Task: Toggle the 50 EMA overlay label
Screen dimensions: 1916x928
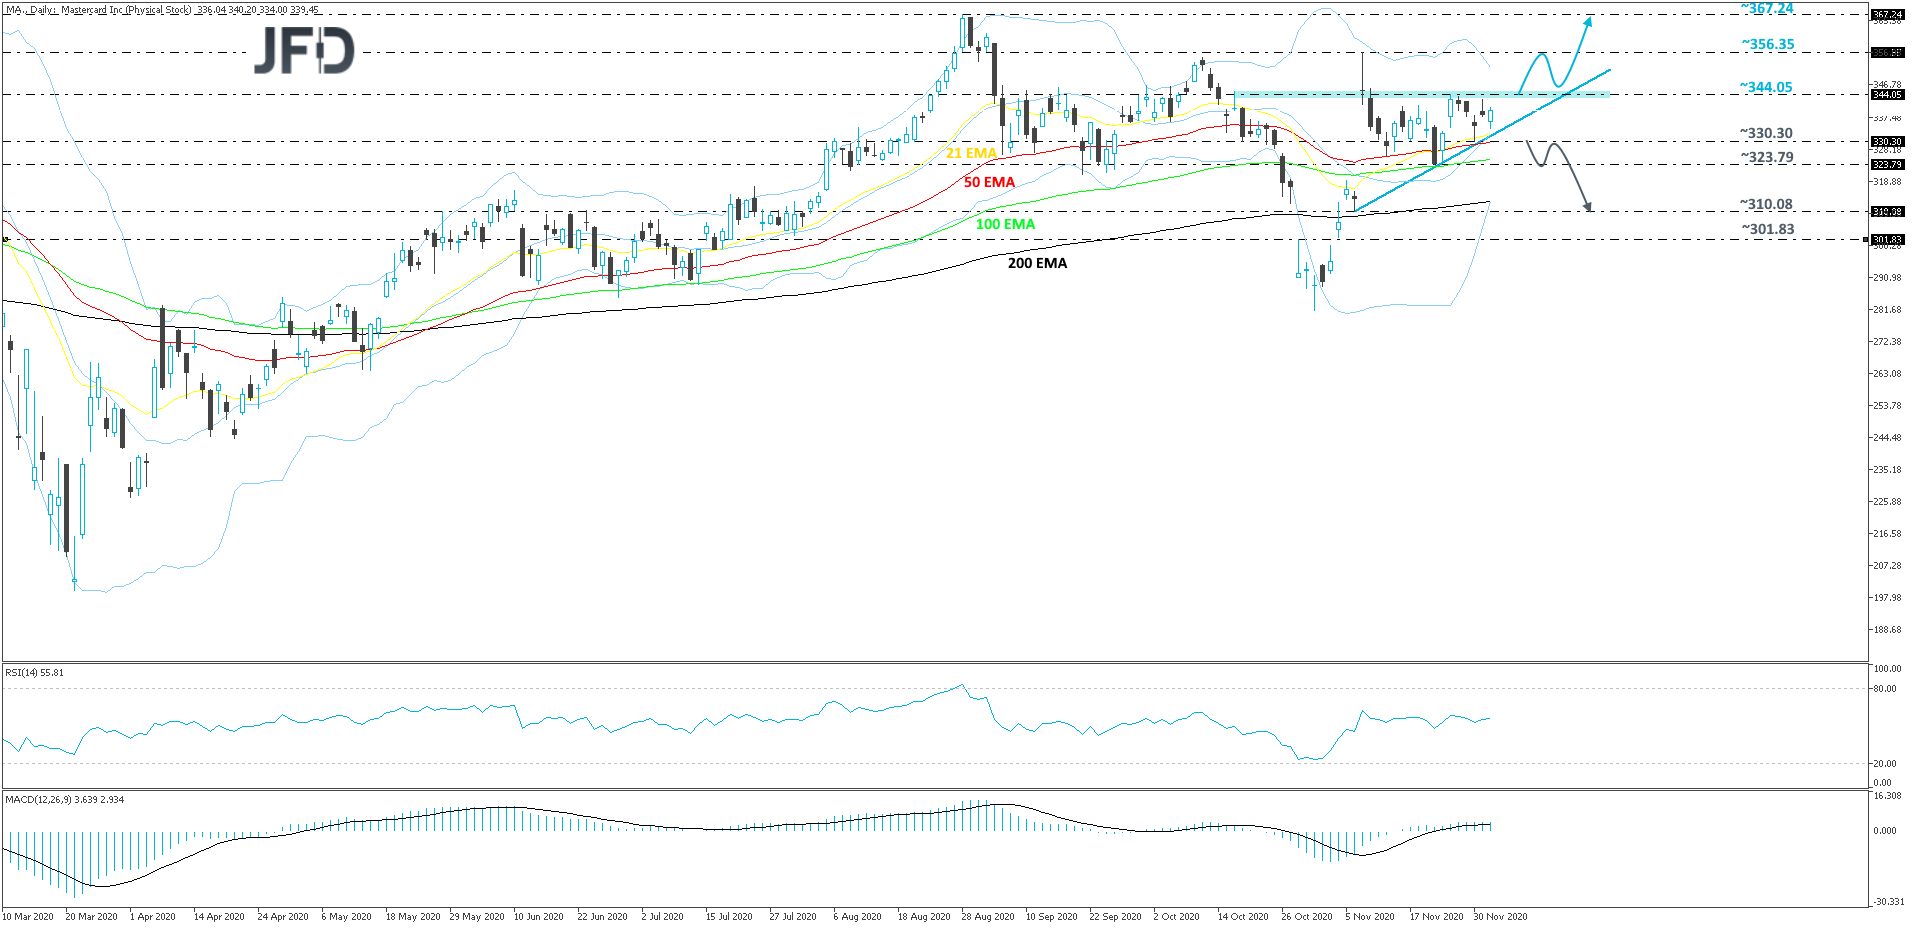Action: pos(988,183)
